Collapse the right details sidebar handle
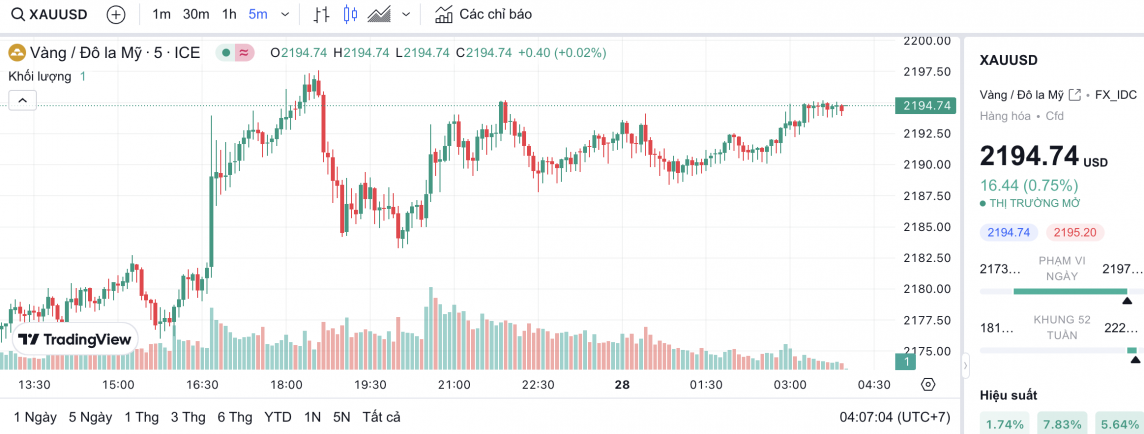This screenshot has width=1144, height=434. (966, 365)
